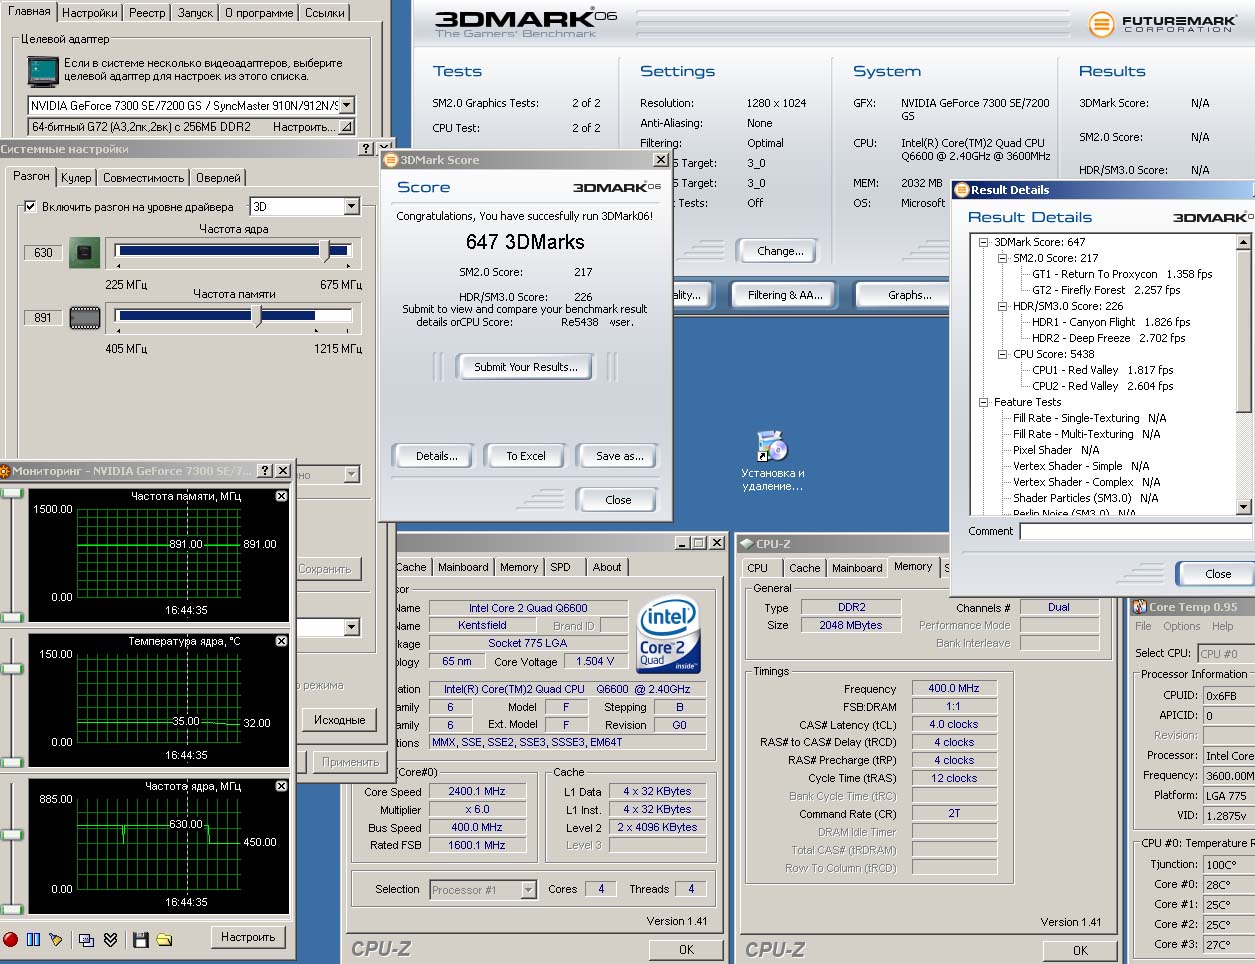Click the overlapping windows icon in monitoring toolbar
The height and width of the screenshot is (964, 1255).
pos(86,939)
